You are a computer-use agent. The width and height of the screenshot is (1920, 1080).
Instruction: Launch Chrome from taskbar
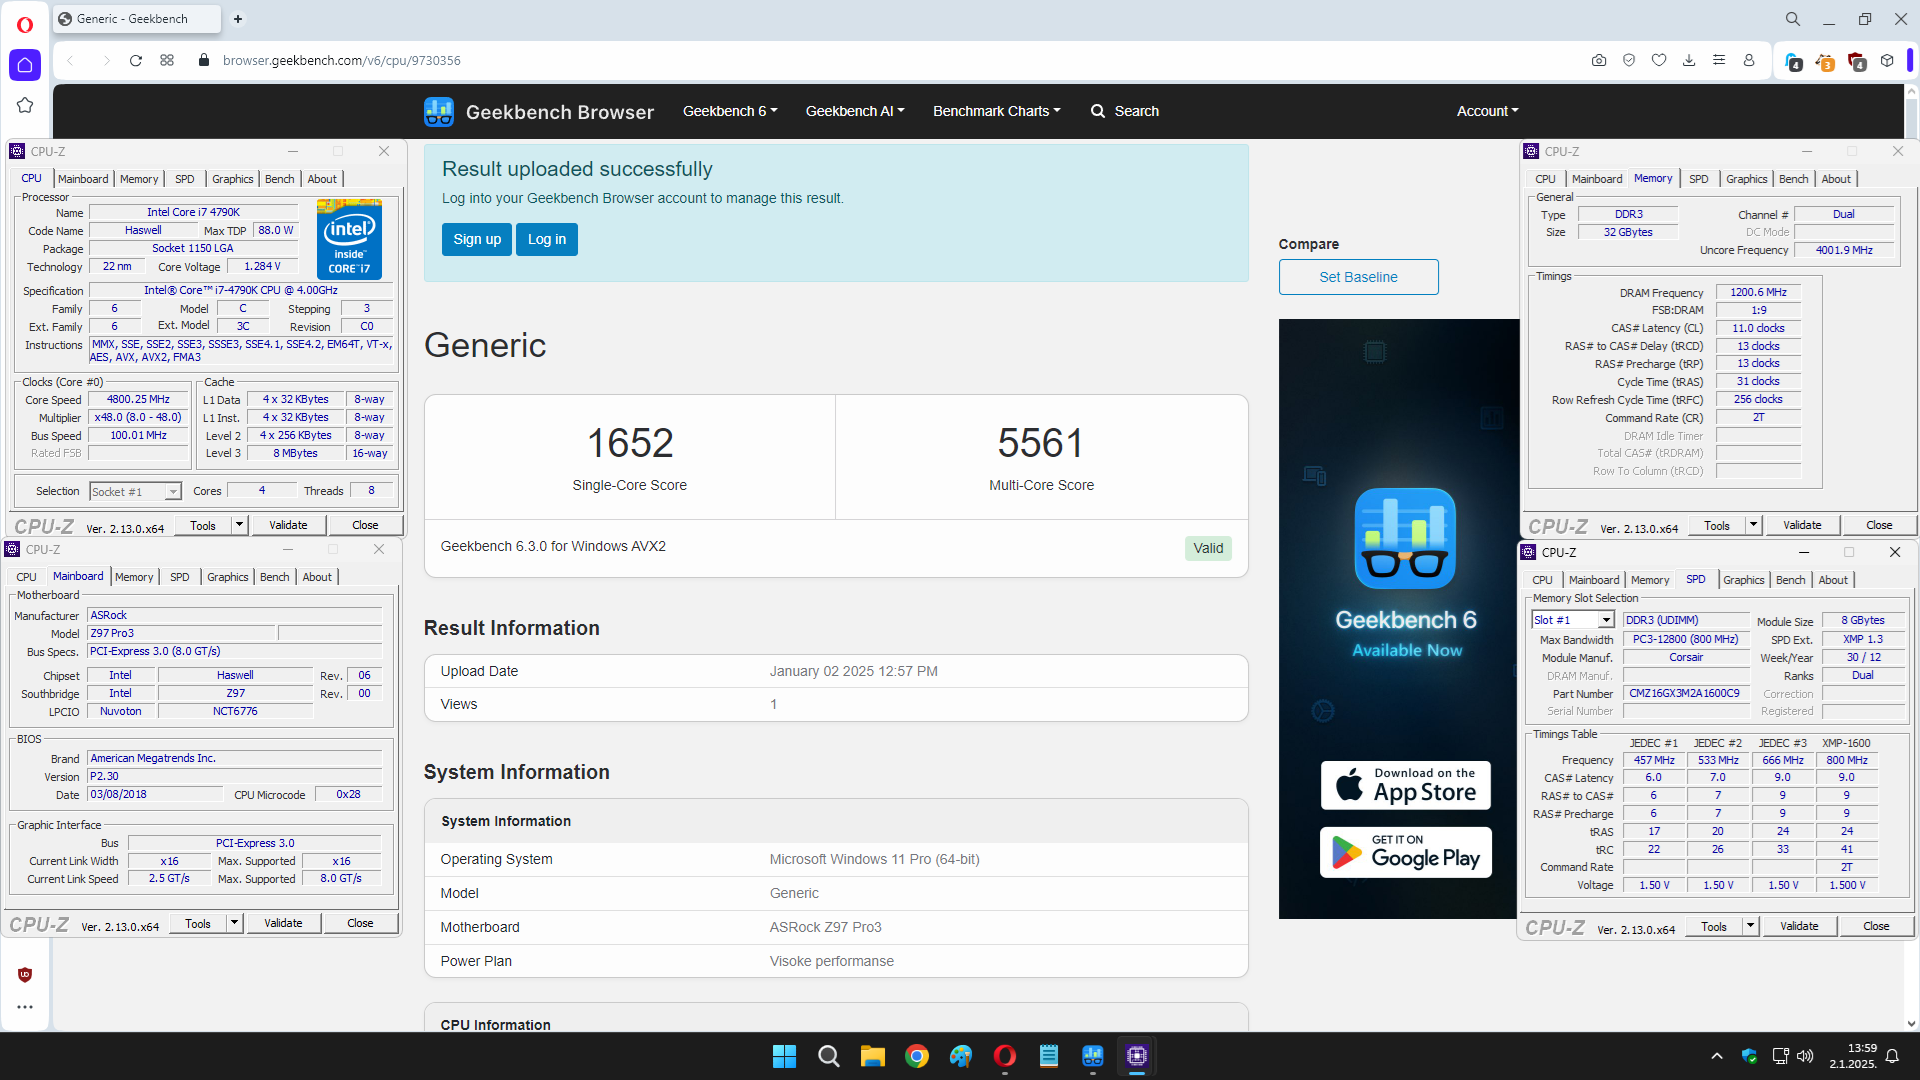[x=916, y=1056]
